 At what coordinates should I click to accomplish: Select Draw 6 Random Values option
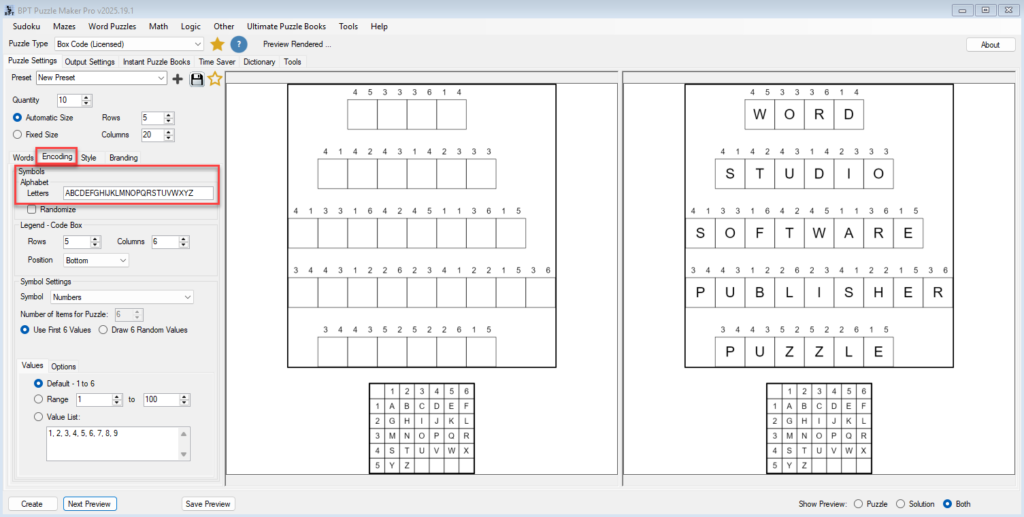[x=103, y=330]
